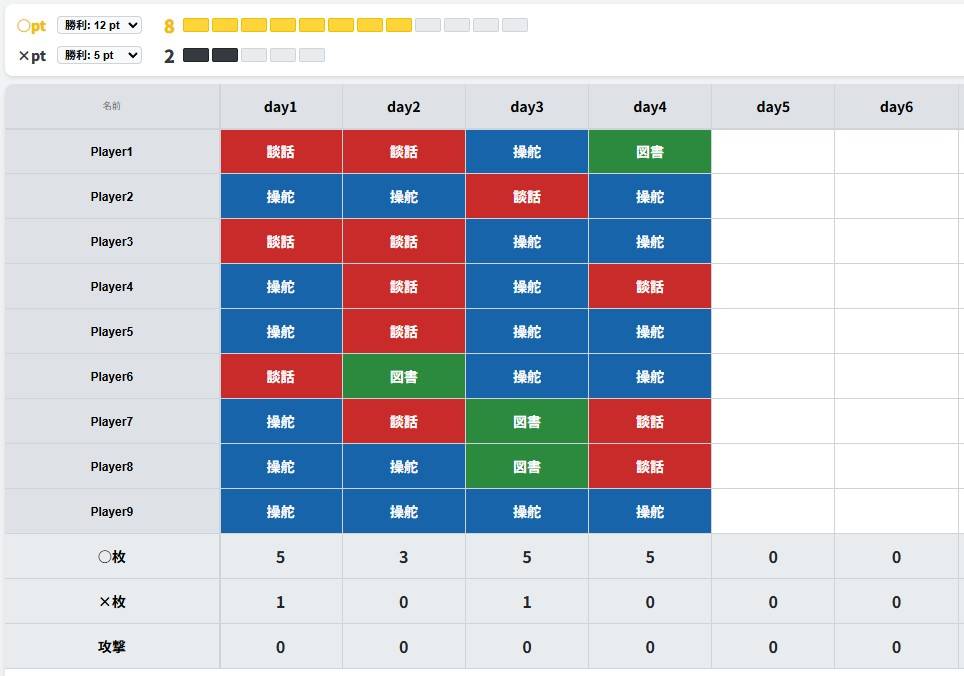This screenshot has width=964, height=676.
Task: Click Player1's day1 談話 cell
Action: [x=281, y=152]
